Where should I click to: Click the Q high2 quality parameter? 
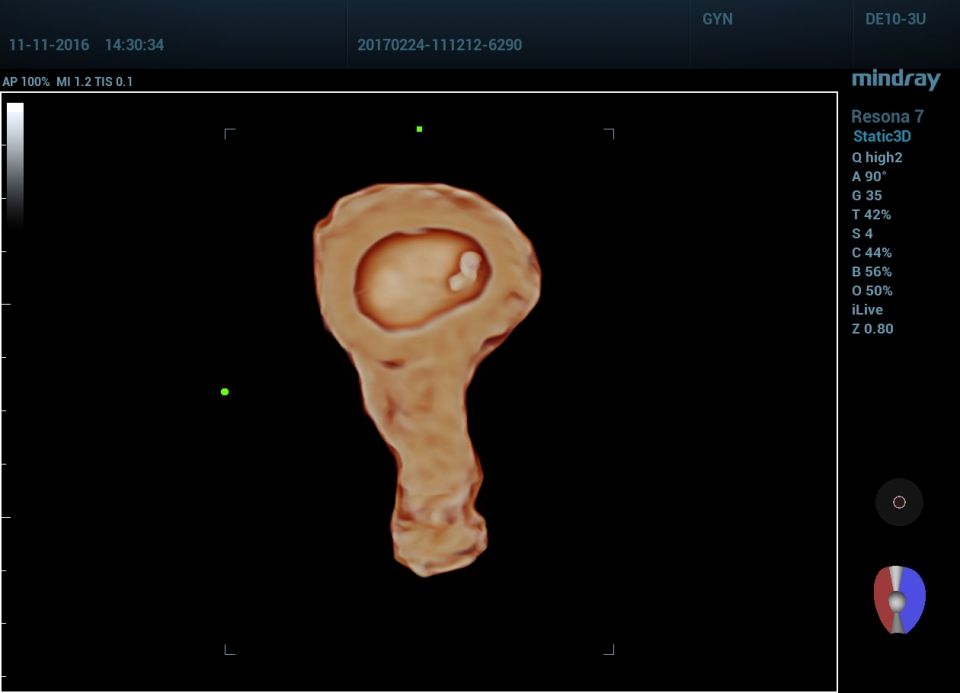click(x=877, y=157)
